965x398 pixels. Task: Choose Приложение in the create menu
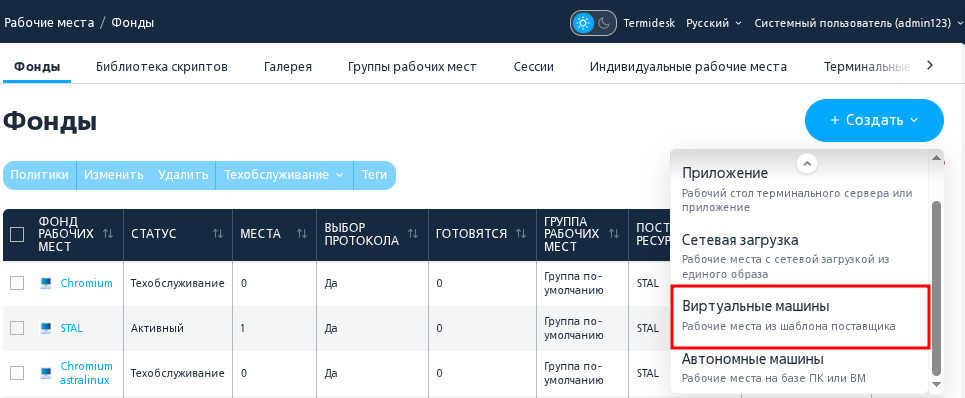pyautogui.click(x=799, y=190)
